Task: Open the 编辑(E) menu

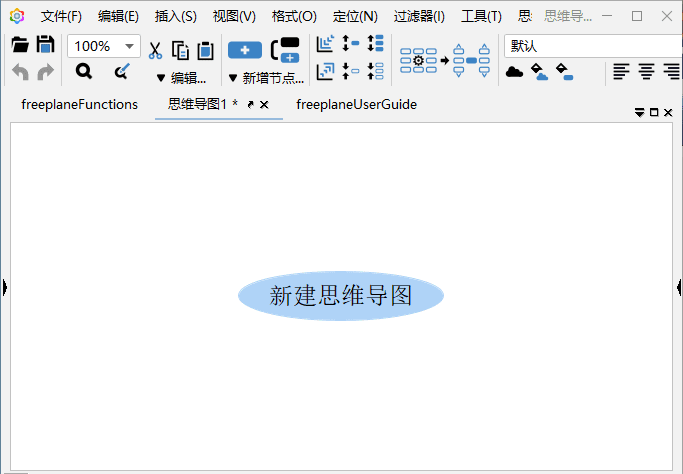Action: (x=118, y=17)
